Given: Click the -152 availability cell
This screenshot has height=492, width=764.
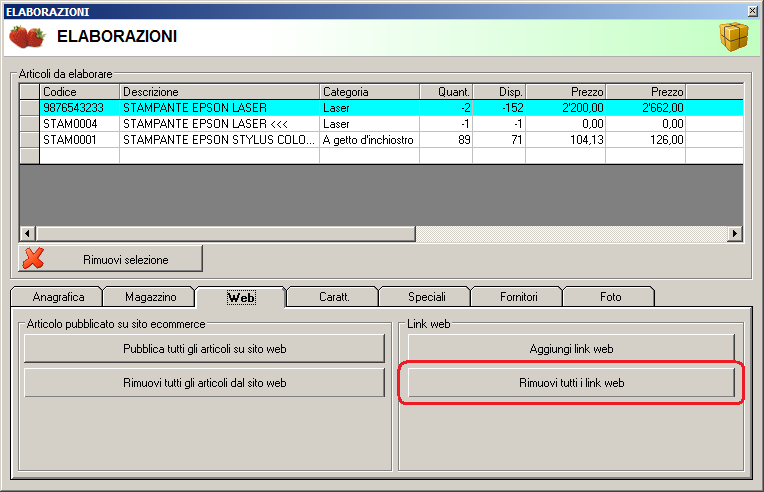Looking at the screenshot, I should (x=499, y=108).
